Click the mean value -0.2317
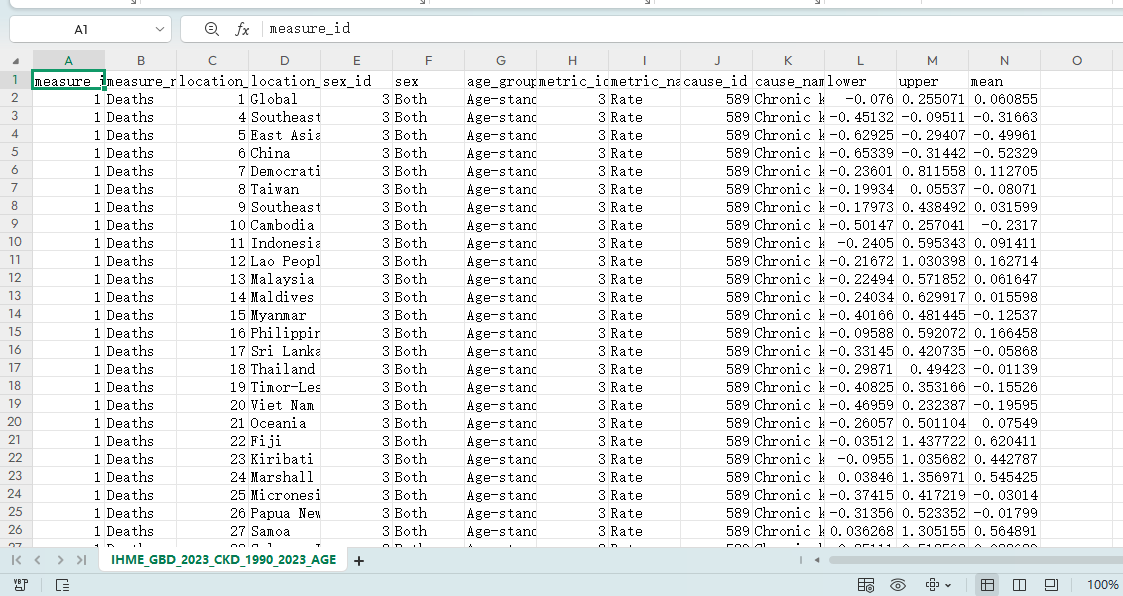This screenshot has height=596, width=1123. pos(1005,225)
